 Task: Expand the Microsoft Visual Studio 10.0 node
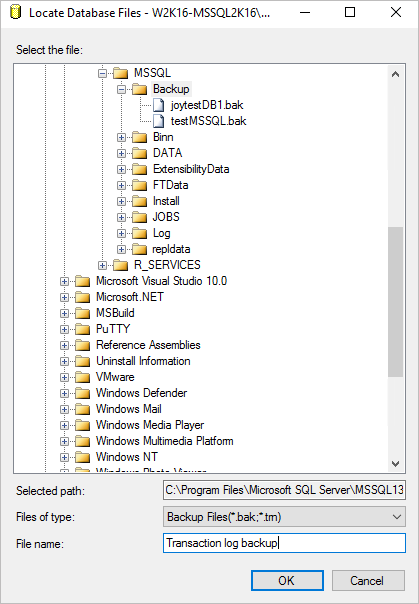coord(64,281)
